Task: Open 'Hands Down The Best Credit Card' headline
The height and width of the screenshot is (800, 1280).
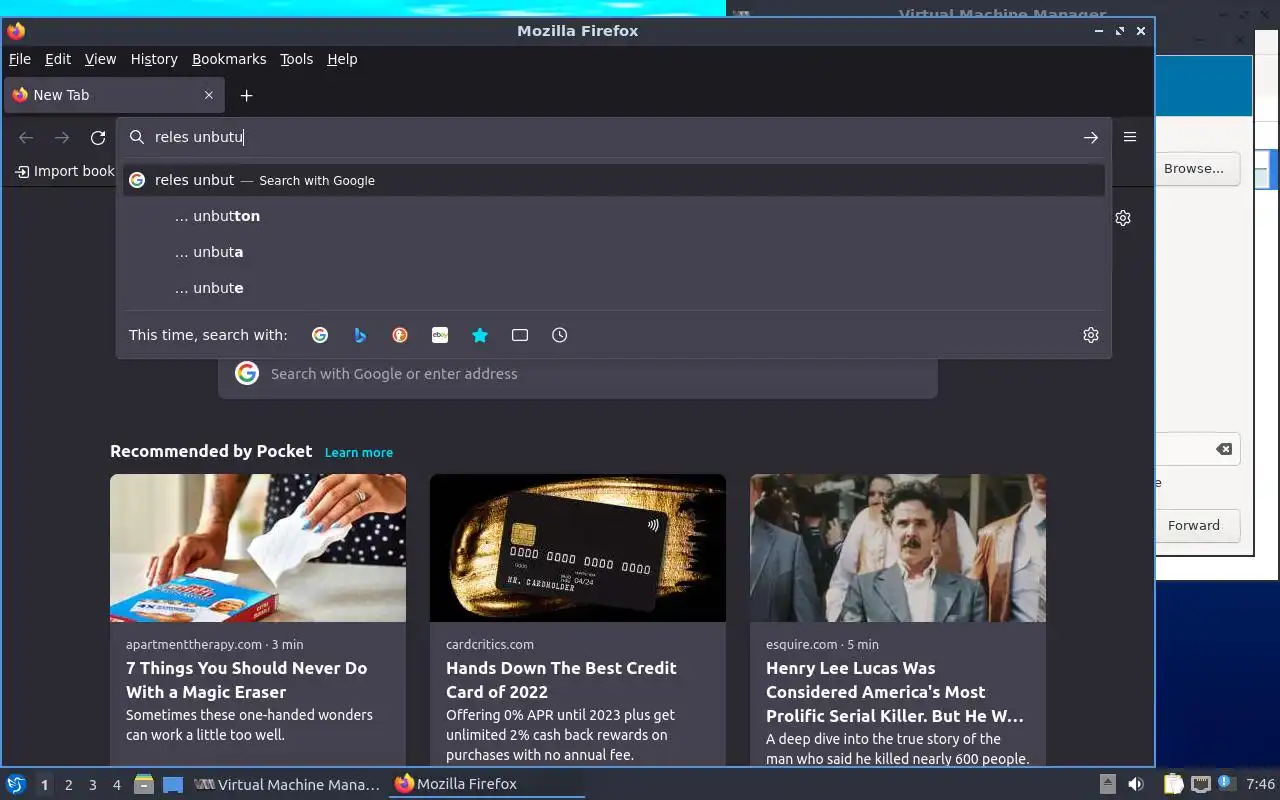Action: 561,680
